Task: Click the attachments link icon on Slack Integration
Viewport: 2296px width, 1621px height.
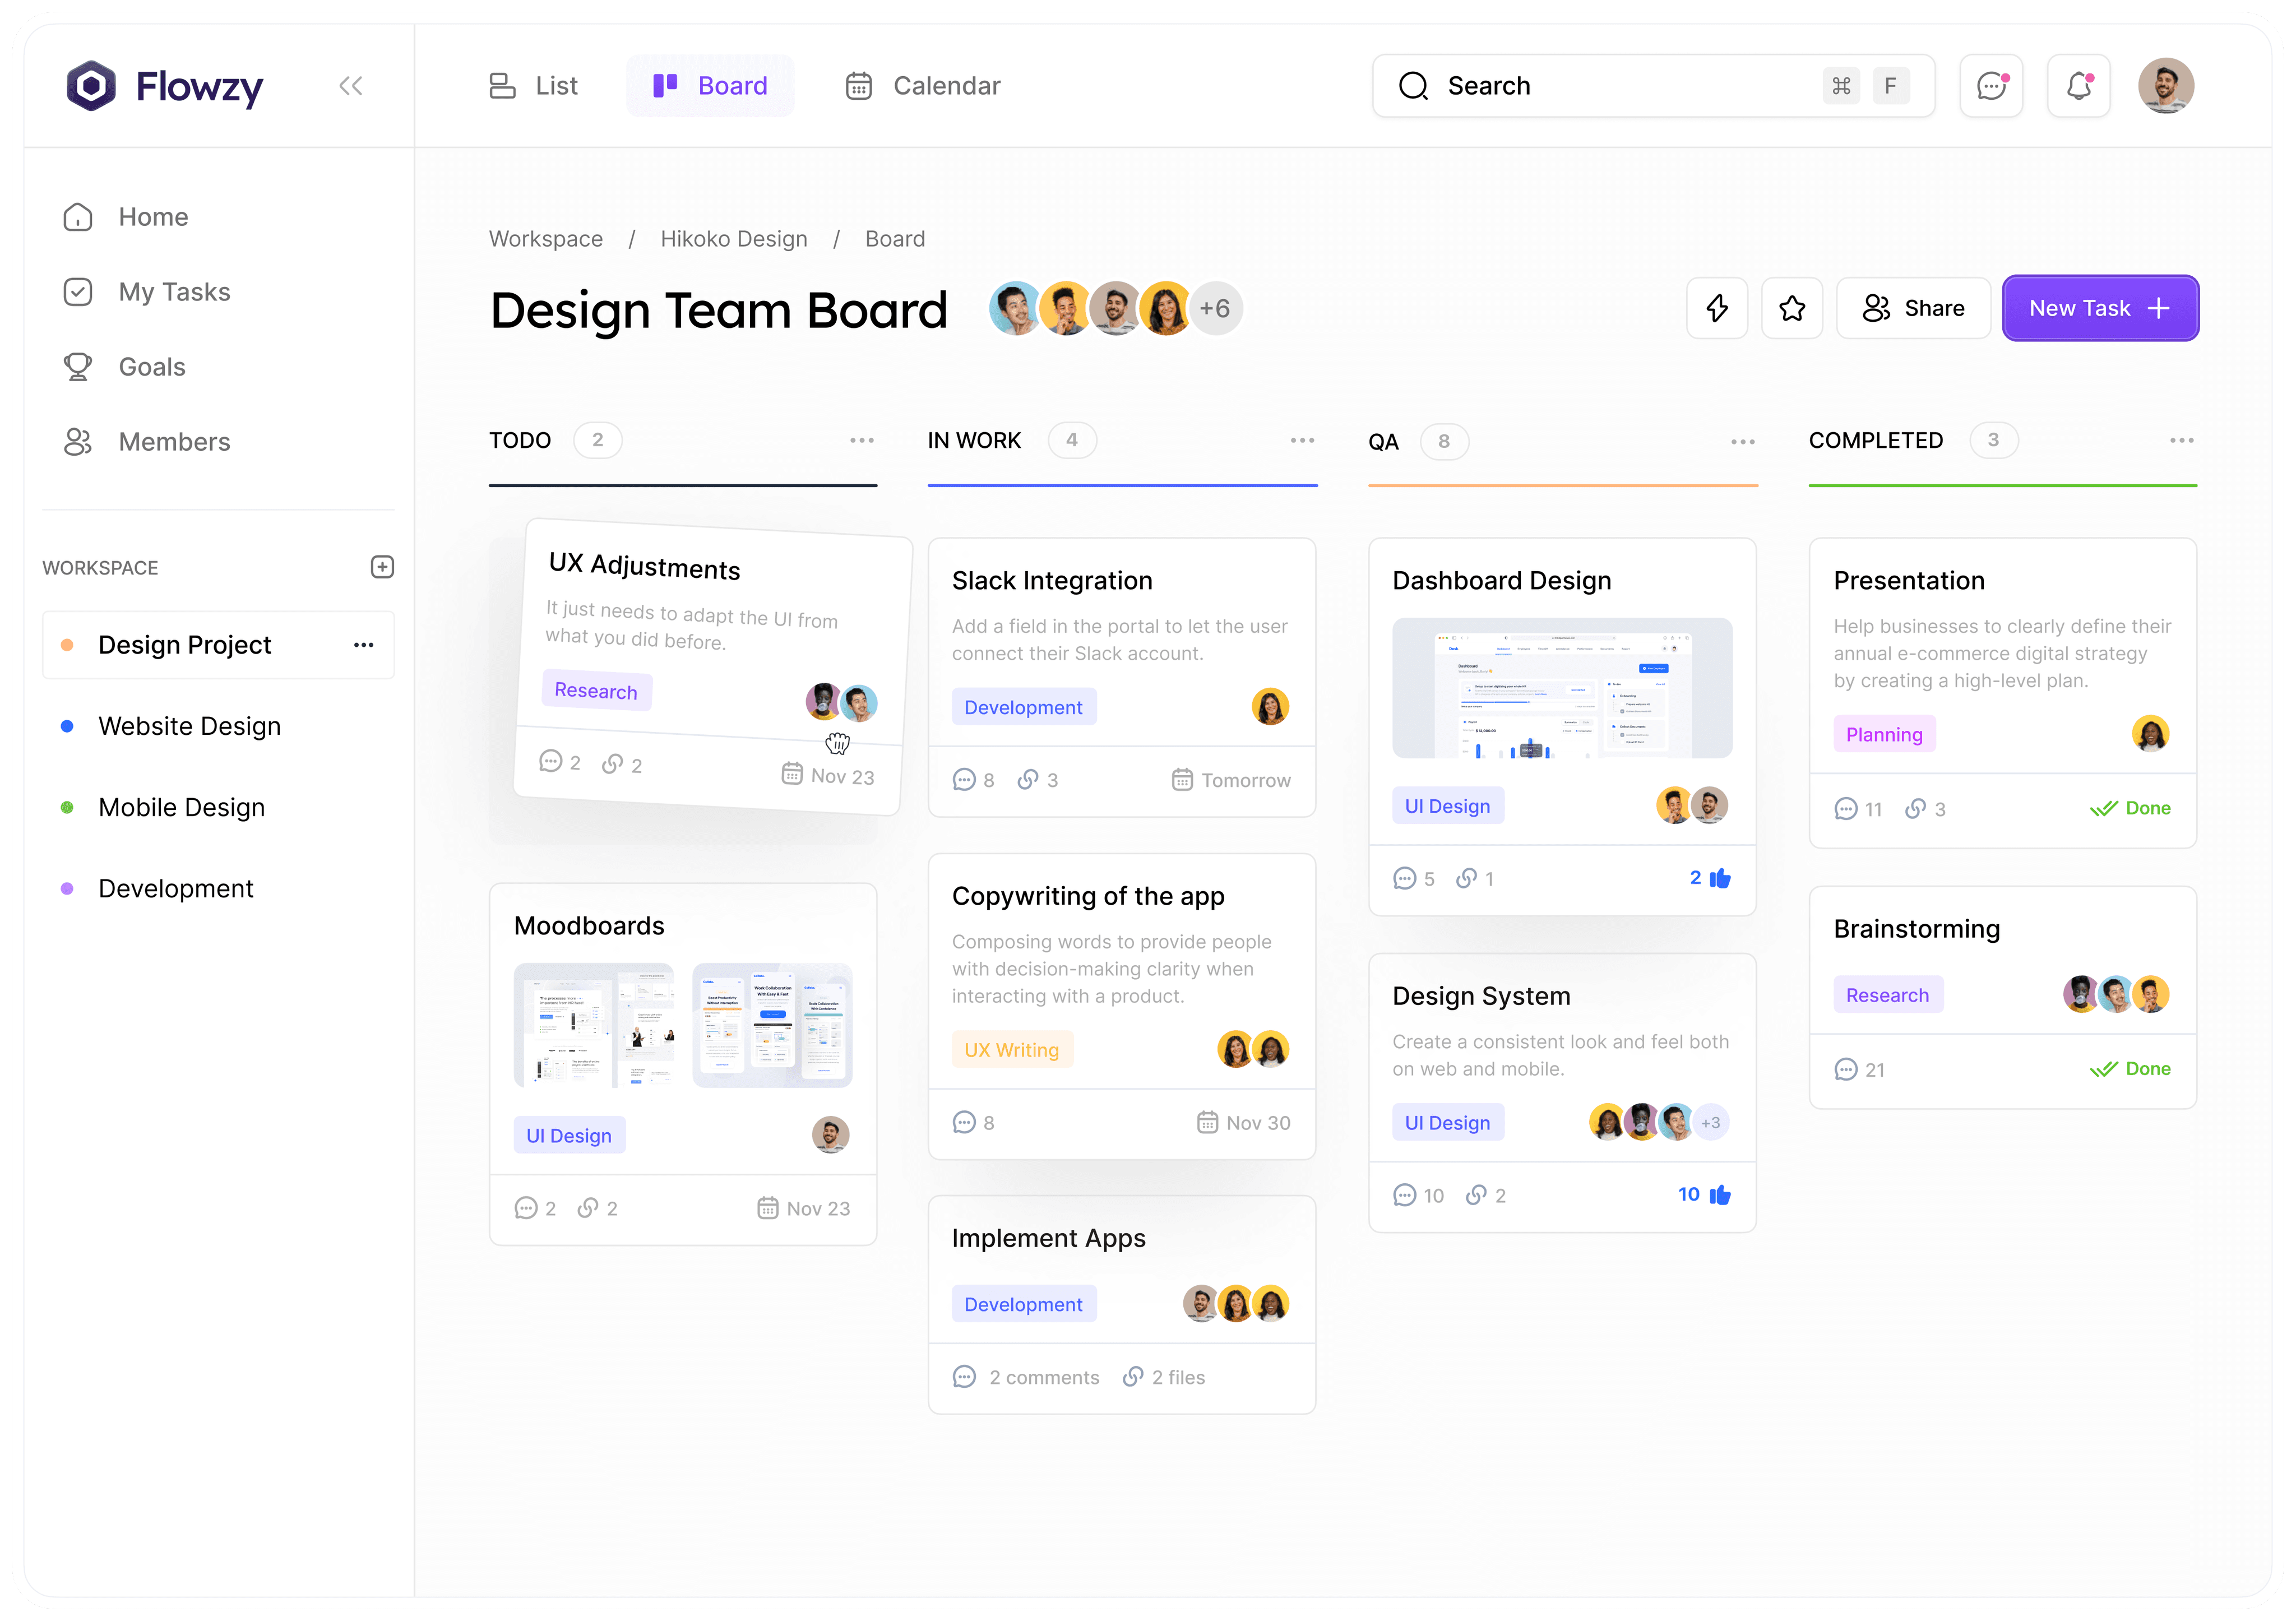Action: [1028, 779]
